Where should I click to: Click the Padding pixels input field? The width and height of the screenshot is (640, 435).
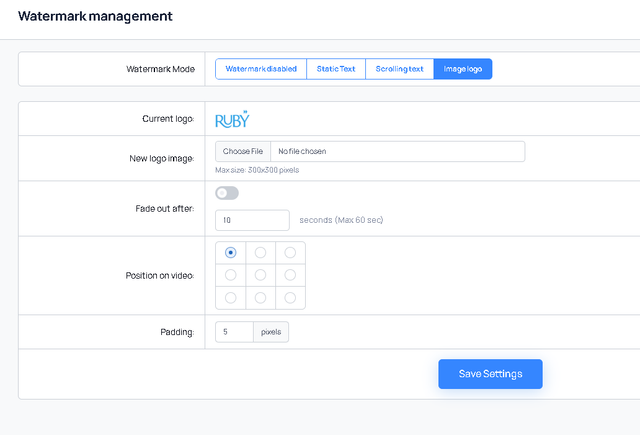click(234, 332)
